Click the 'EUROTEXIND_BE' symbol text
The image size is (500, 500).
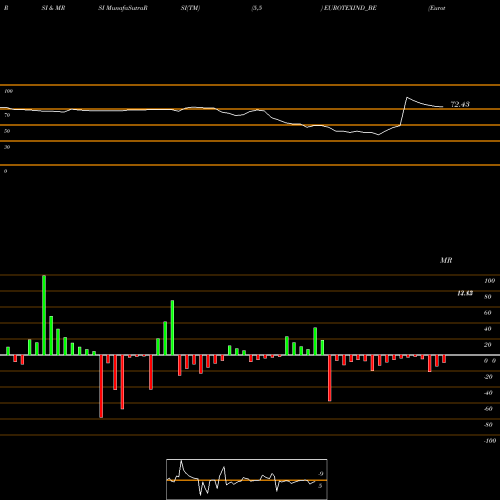[349, 8]
